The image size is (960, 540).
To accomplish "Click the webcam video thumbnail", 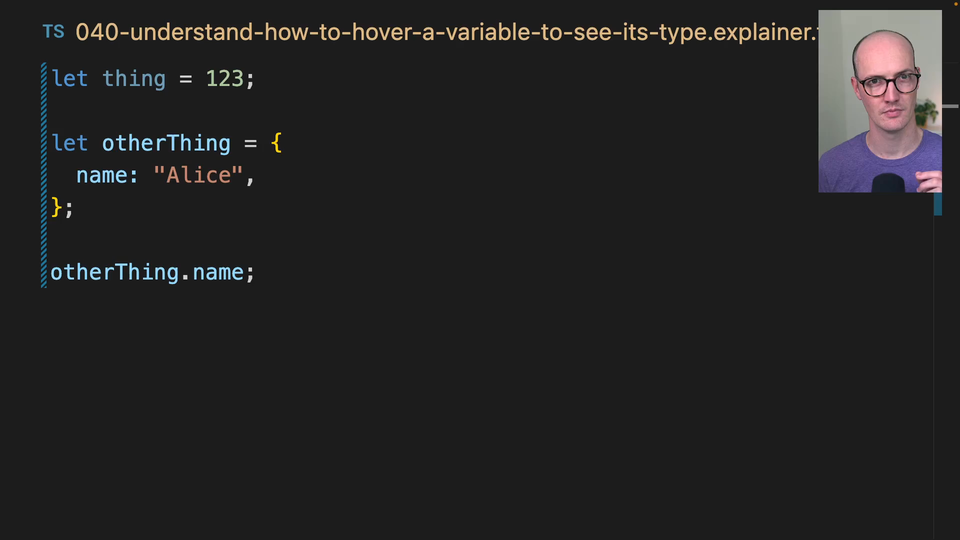I will point(879,101).
